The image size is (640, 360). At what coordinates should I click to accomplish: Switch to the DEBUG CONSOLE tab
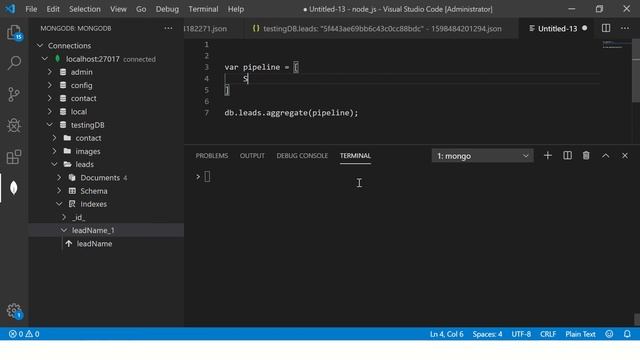coord(302,156)
